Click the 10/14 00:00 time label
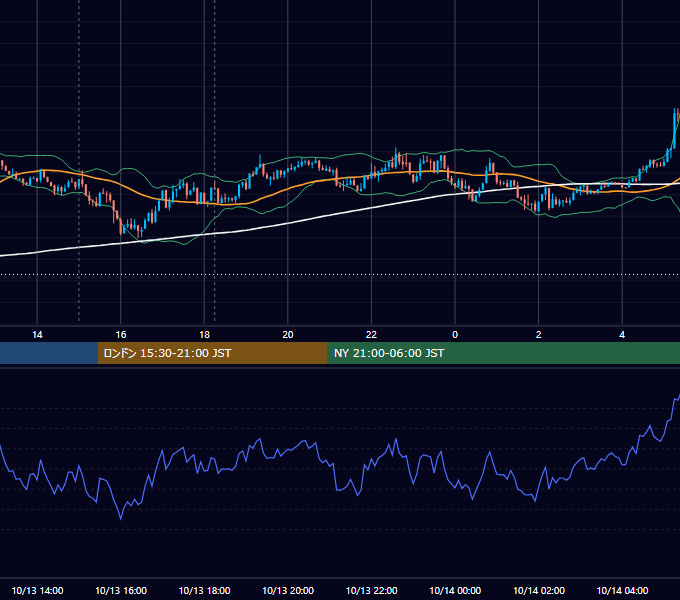The width and height of the screenshot is (680, 600). coord(455,590)
